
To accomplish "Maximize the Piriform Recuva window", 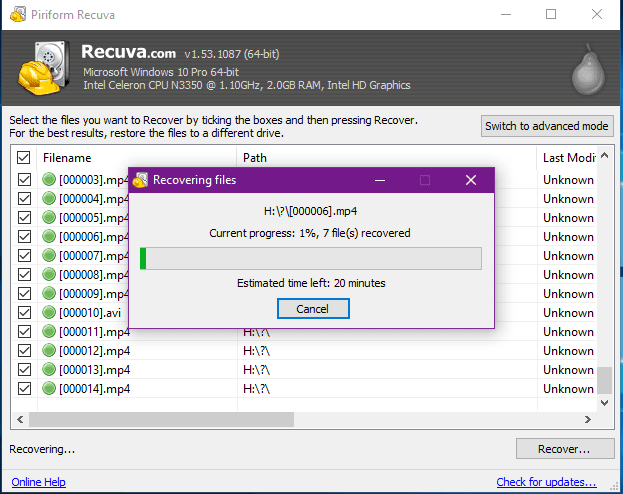I will (x=551, y=14).
